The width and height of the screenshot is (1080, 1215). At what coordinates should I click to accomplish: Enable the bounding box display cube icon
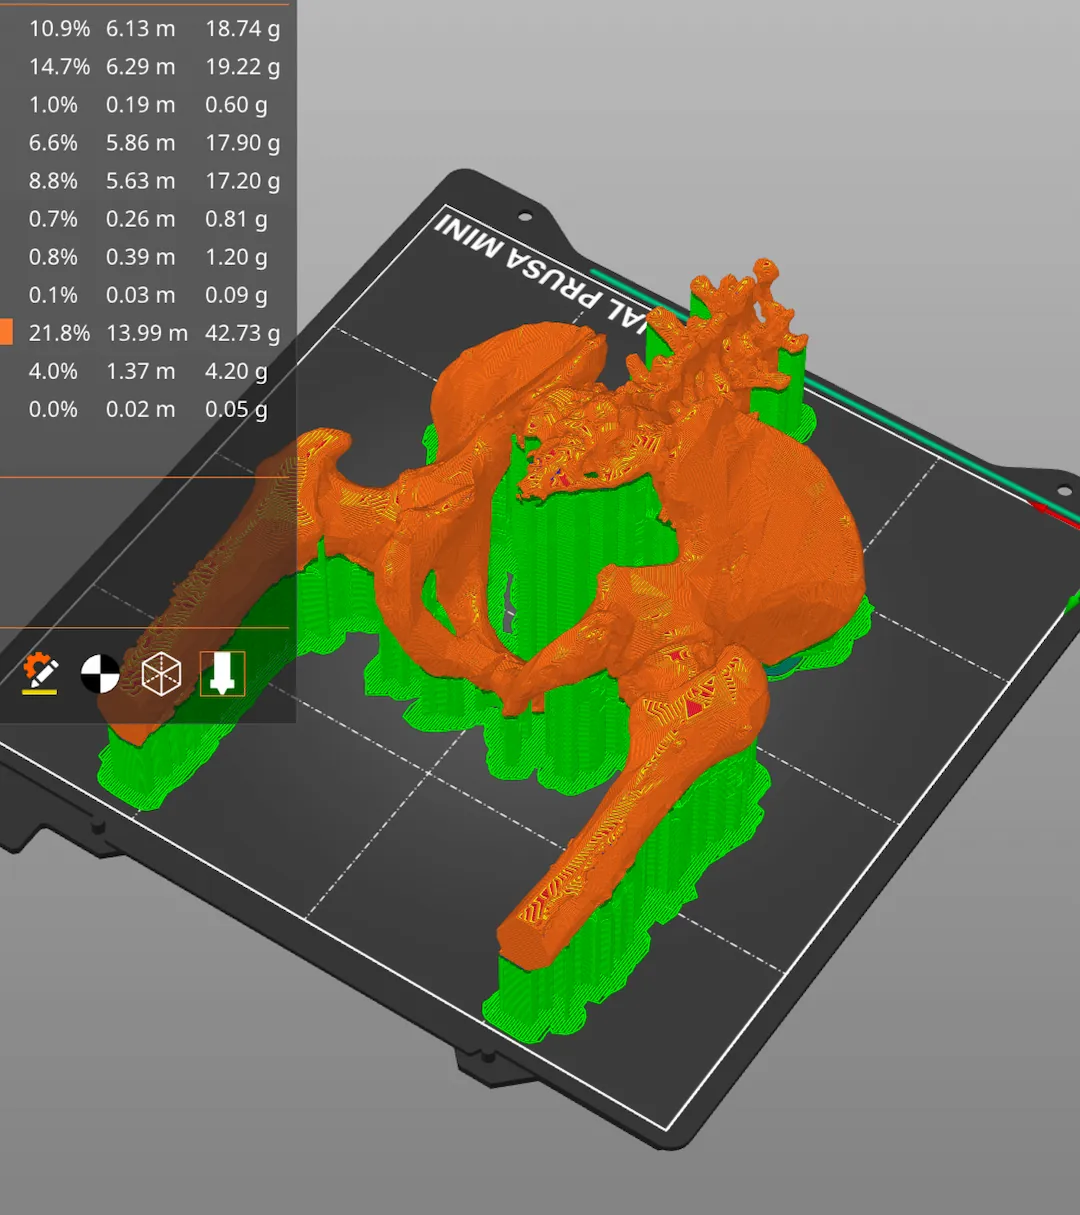point(160,674)
